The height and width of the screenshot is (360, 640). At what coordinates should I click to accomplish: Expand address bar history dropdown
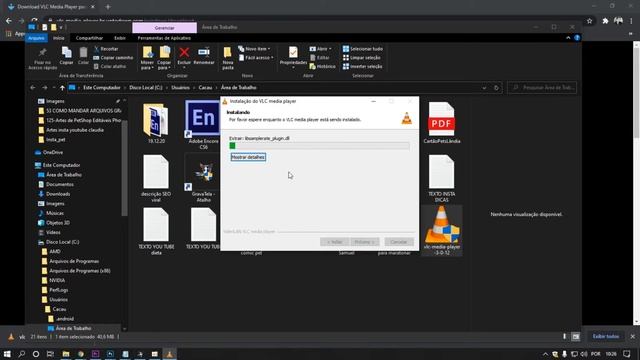[484, 87]
